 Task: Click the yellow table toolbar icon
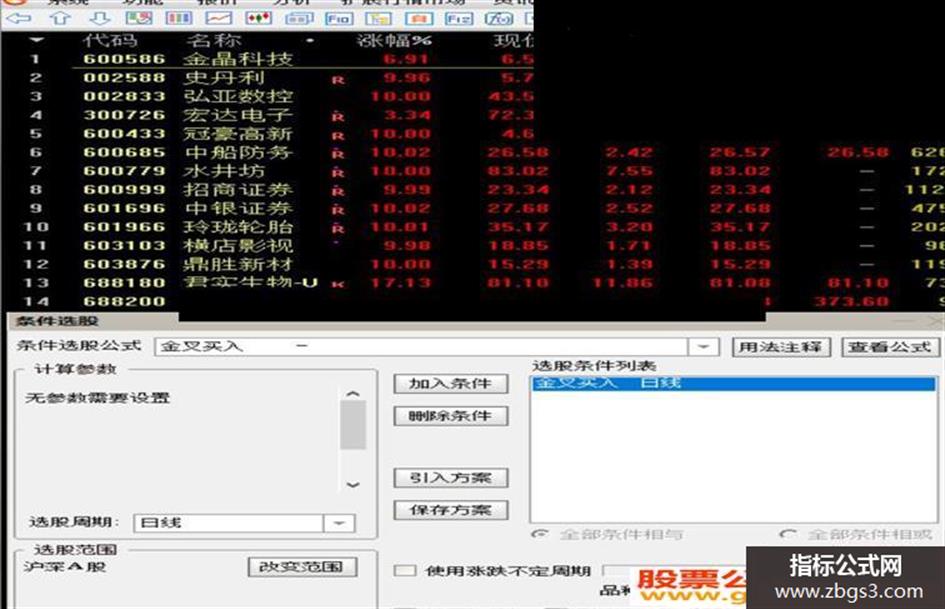click(x=378, y=19)
